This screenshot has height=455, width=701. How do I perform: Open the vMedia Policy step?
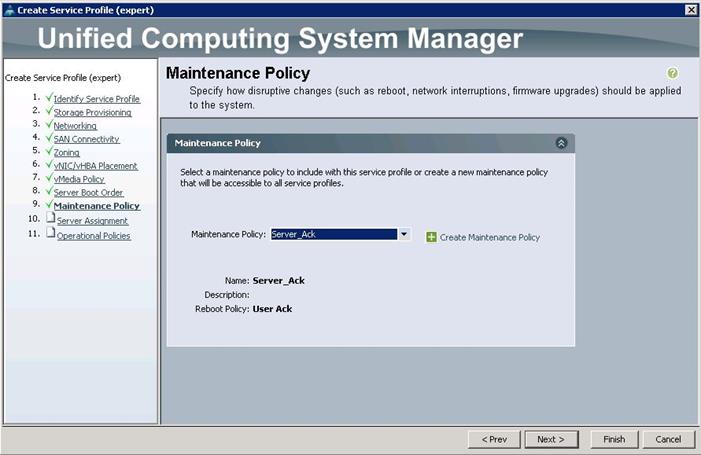pyautogui.click(x=79, y=179)
